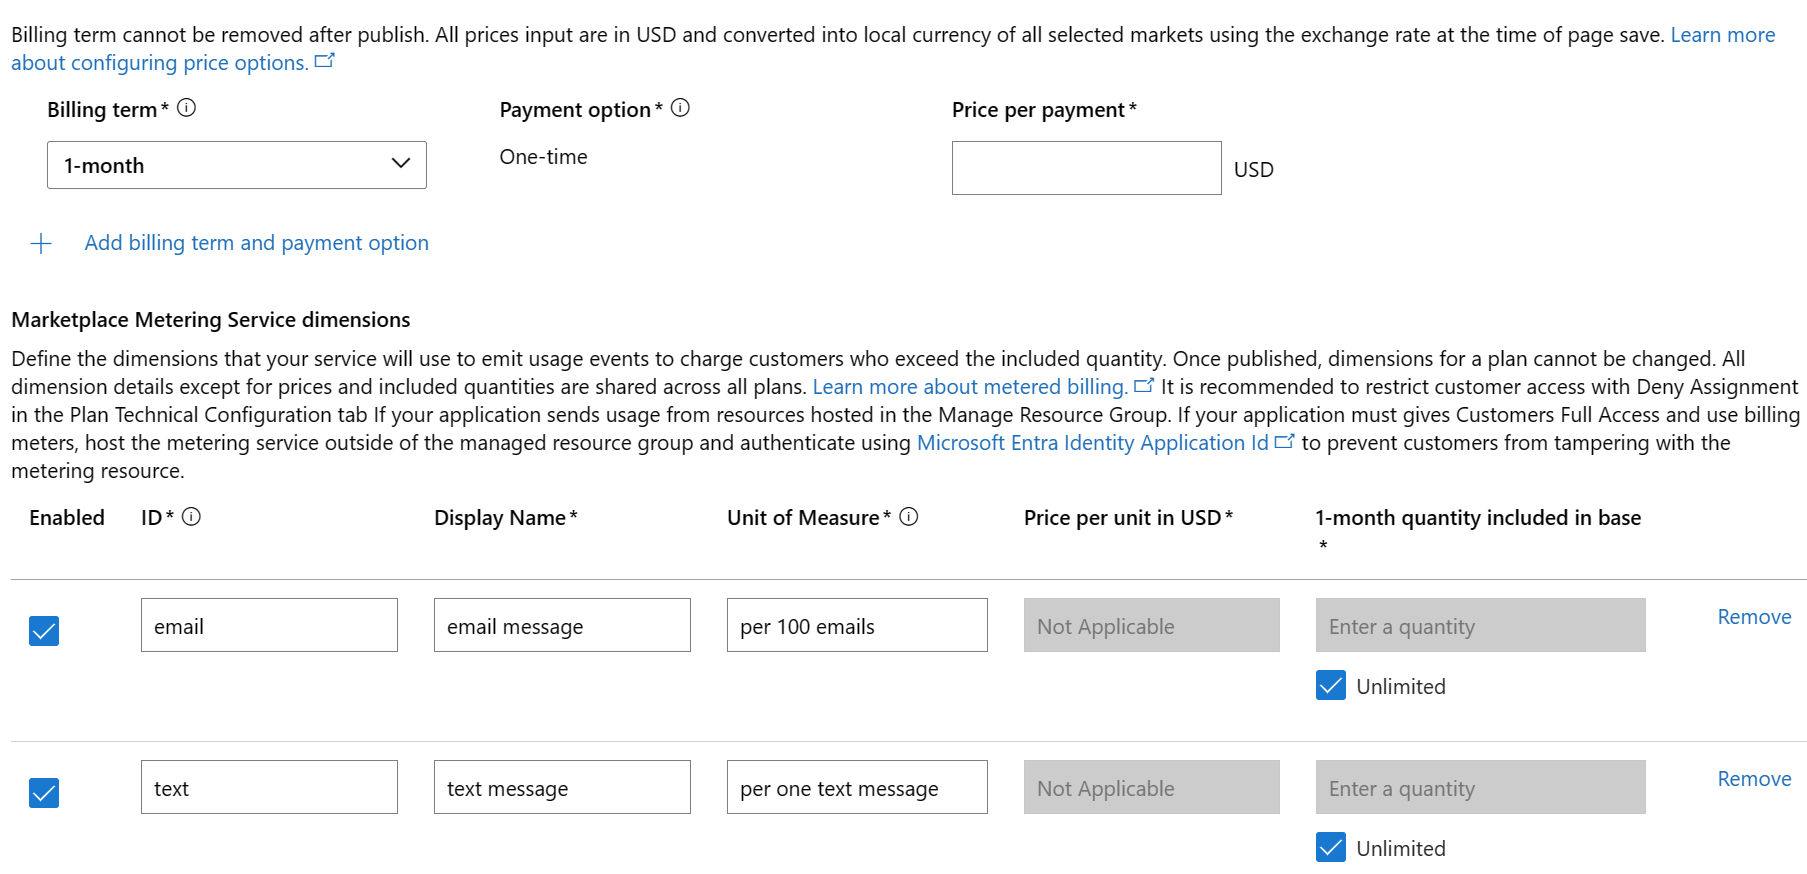Uncheck Enabled checkbox for text dimension
This screenshot has height=874, width=1807.
(44, 793)
